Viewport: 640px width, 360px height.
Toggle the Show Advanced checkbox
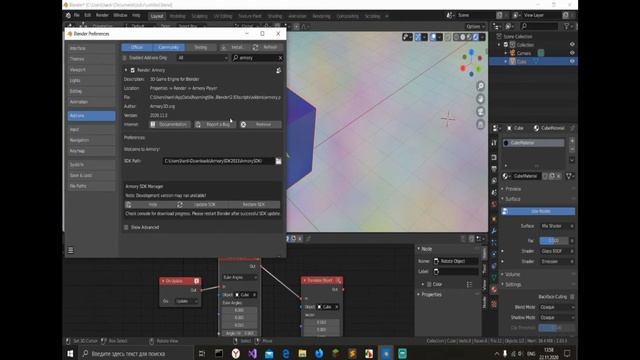[126, 227]
